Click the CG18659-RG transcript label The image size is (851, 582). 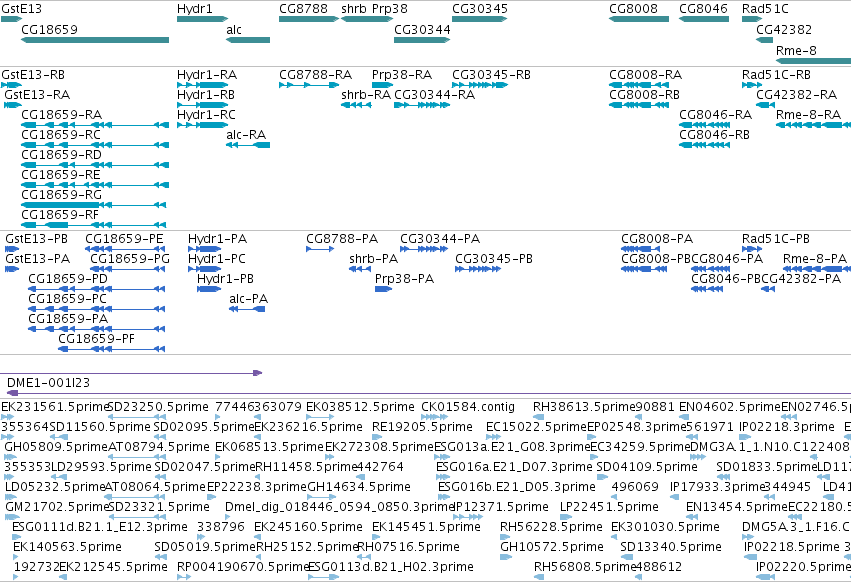click(x=61, y=194)
